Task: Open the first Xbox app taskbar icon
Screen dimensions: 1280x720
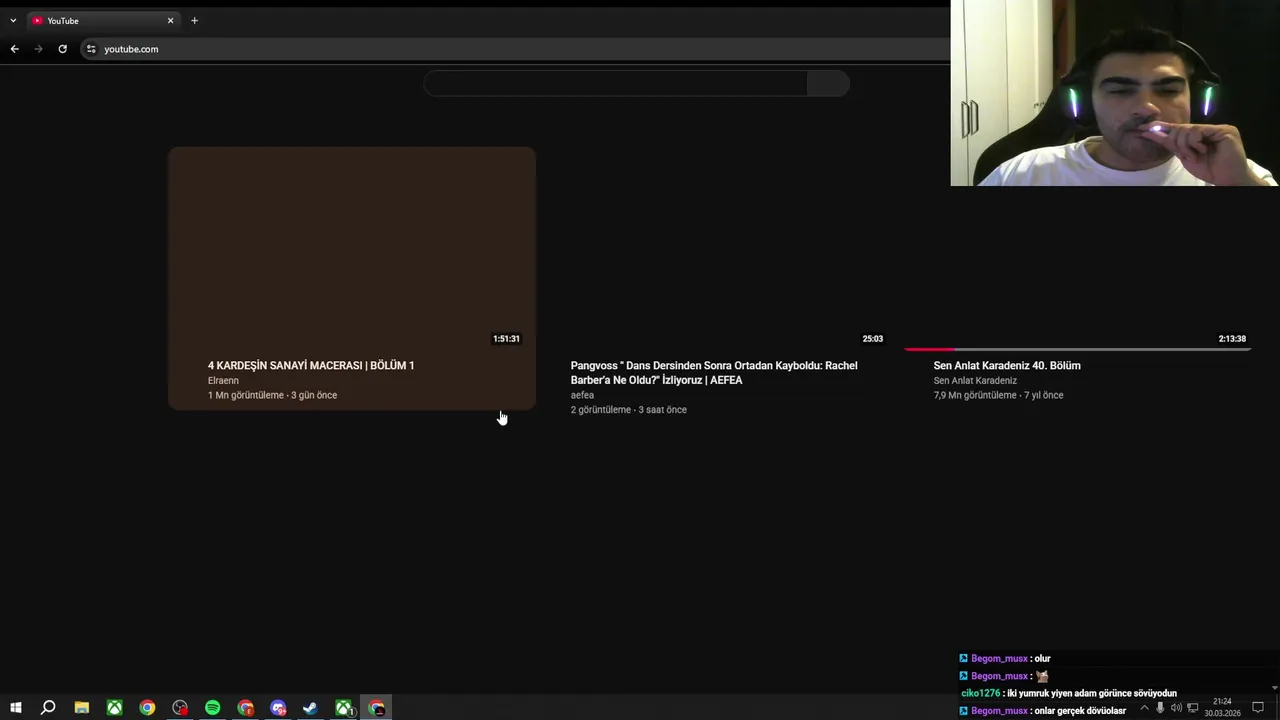Action: point(115,708)
